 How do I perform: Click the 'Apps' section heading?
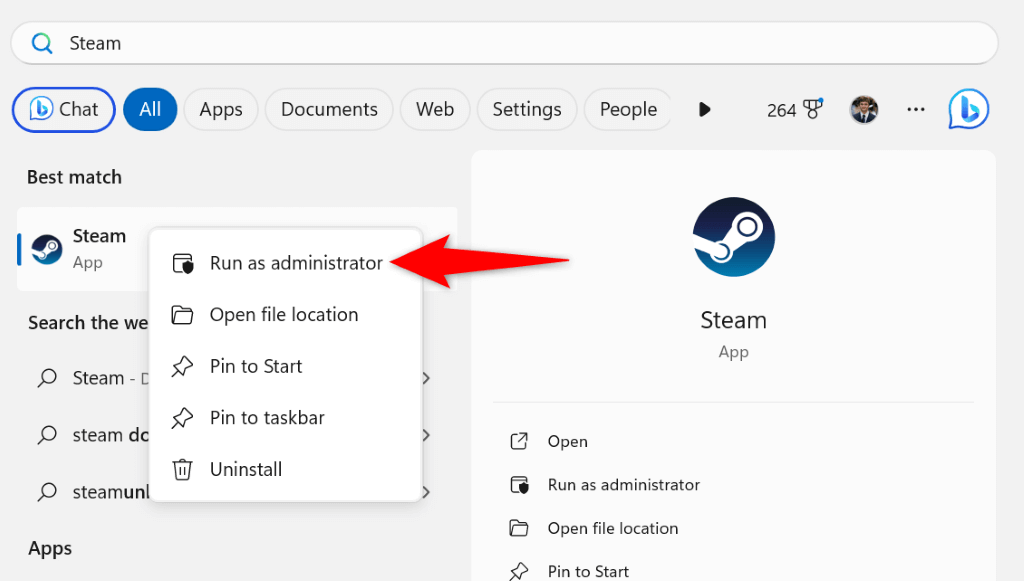click(50, 549)
